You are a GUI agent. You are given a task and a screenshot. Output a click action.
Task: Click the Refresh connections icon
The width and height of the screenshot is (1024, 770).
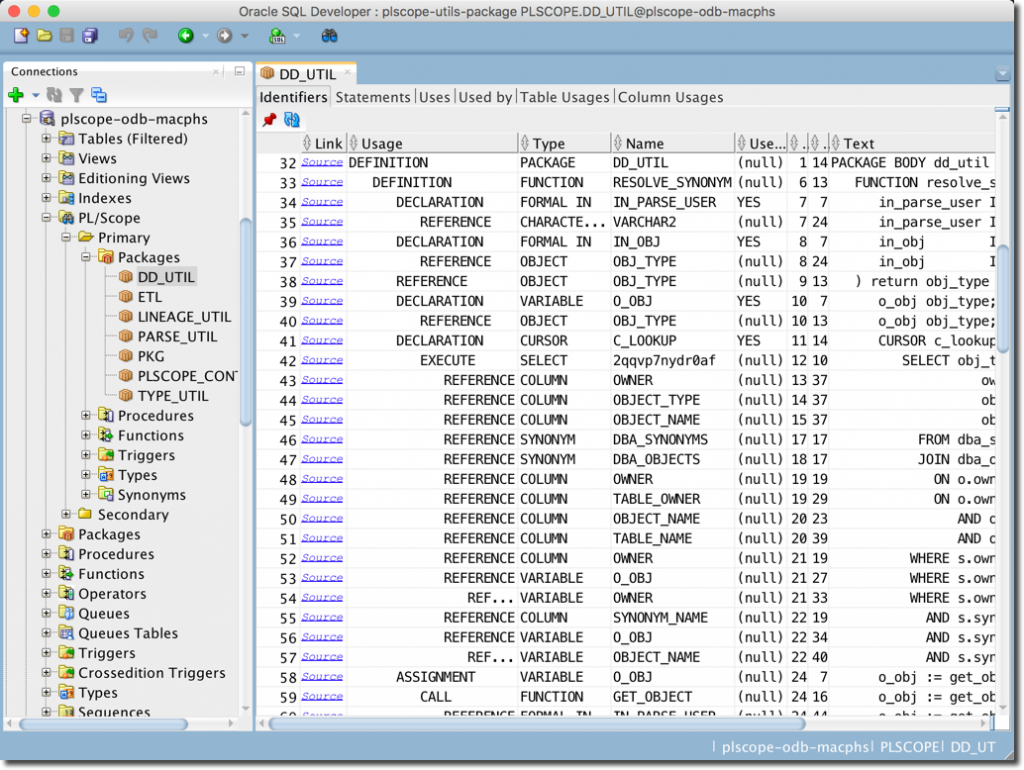point(54,95)
